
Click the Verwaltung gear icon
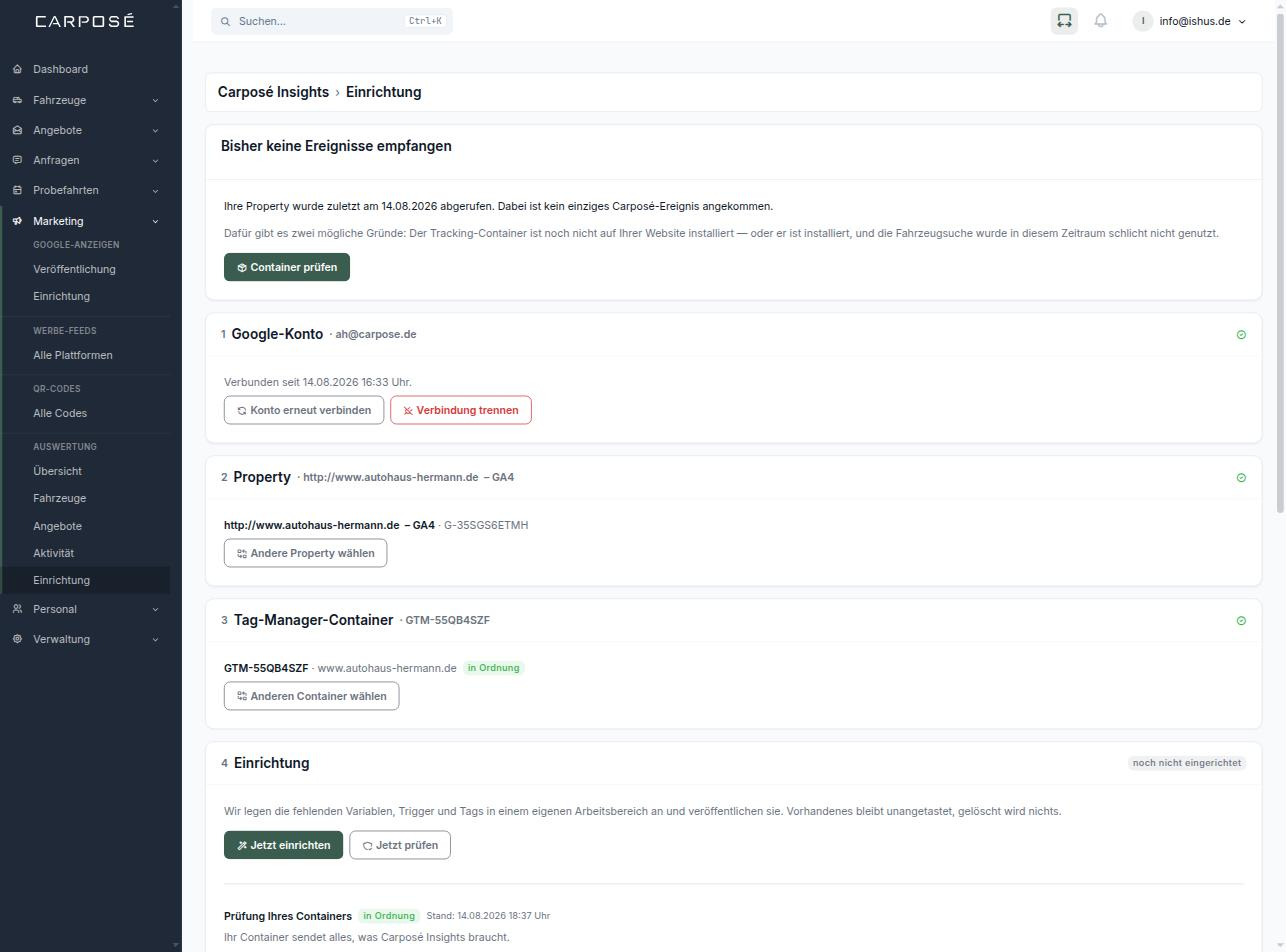17,639
